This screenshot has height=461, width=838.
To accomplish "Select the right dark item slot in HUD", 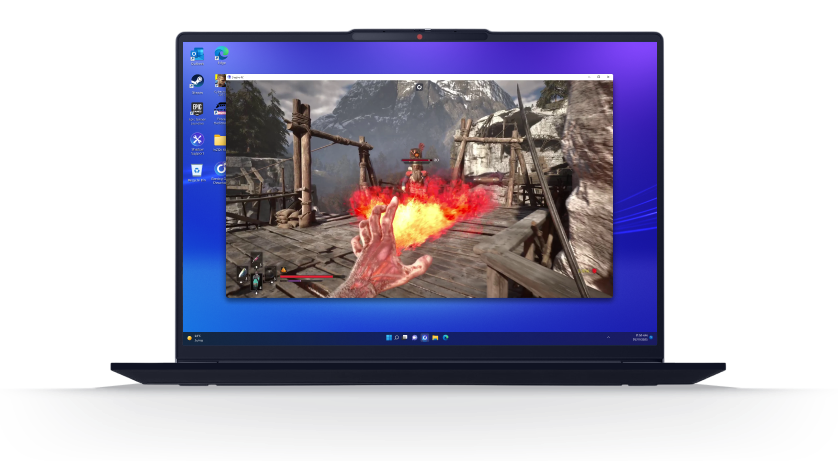I will (270, 274).
